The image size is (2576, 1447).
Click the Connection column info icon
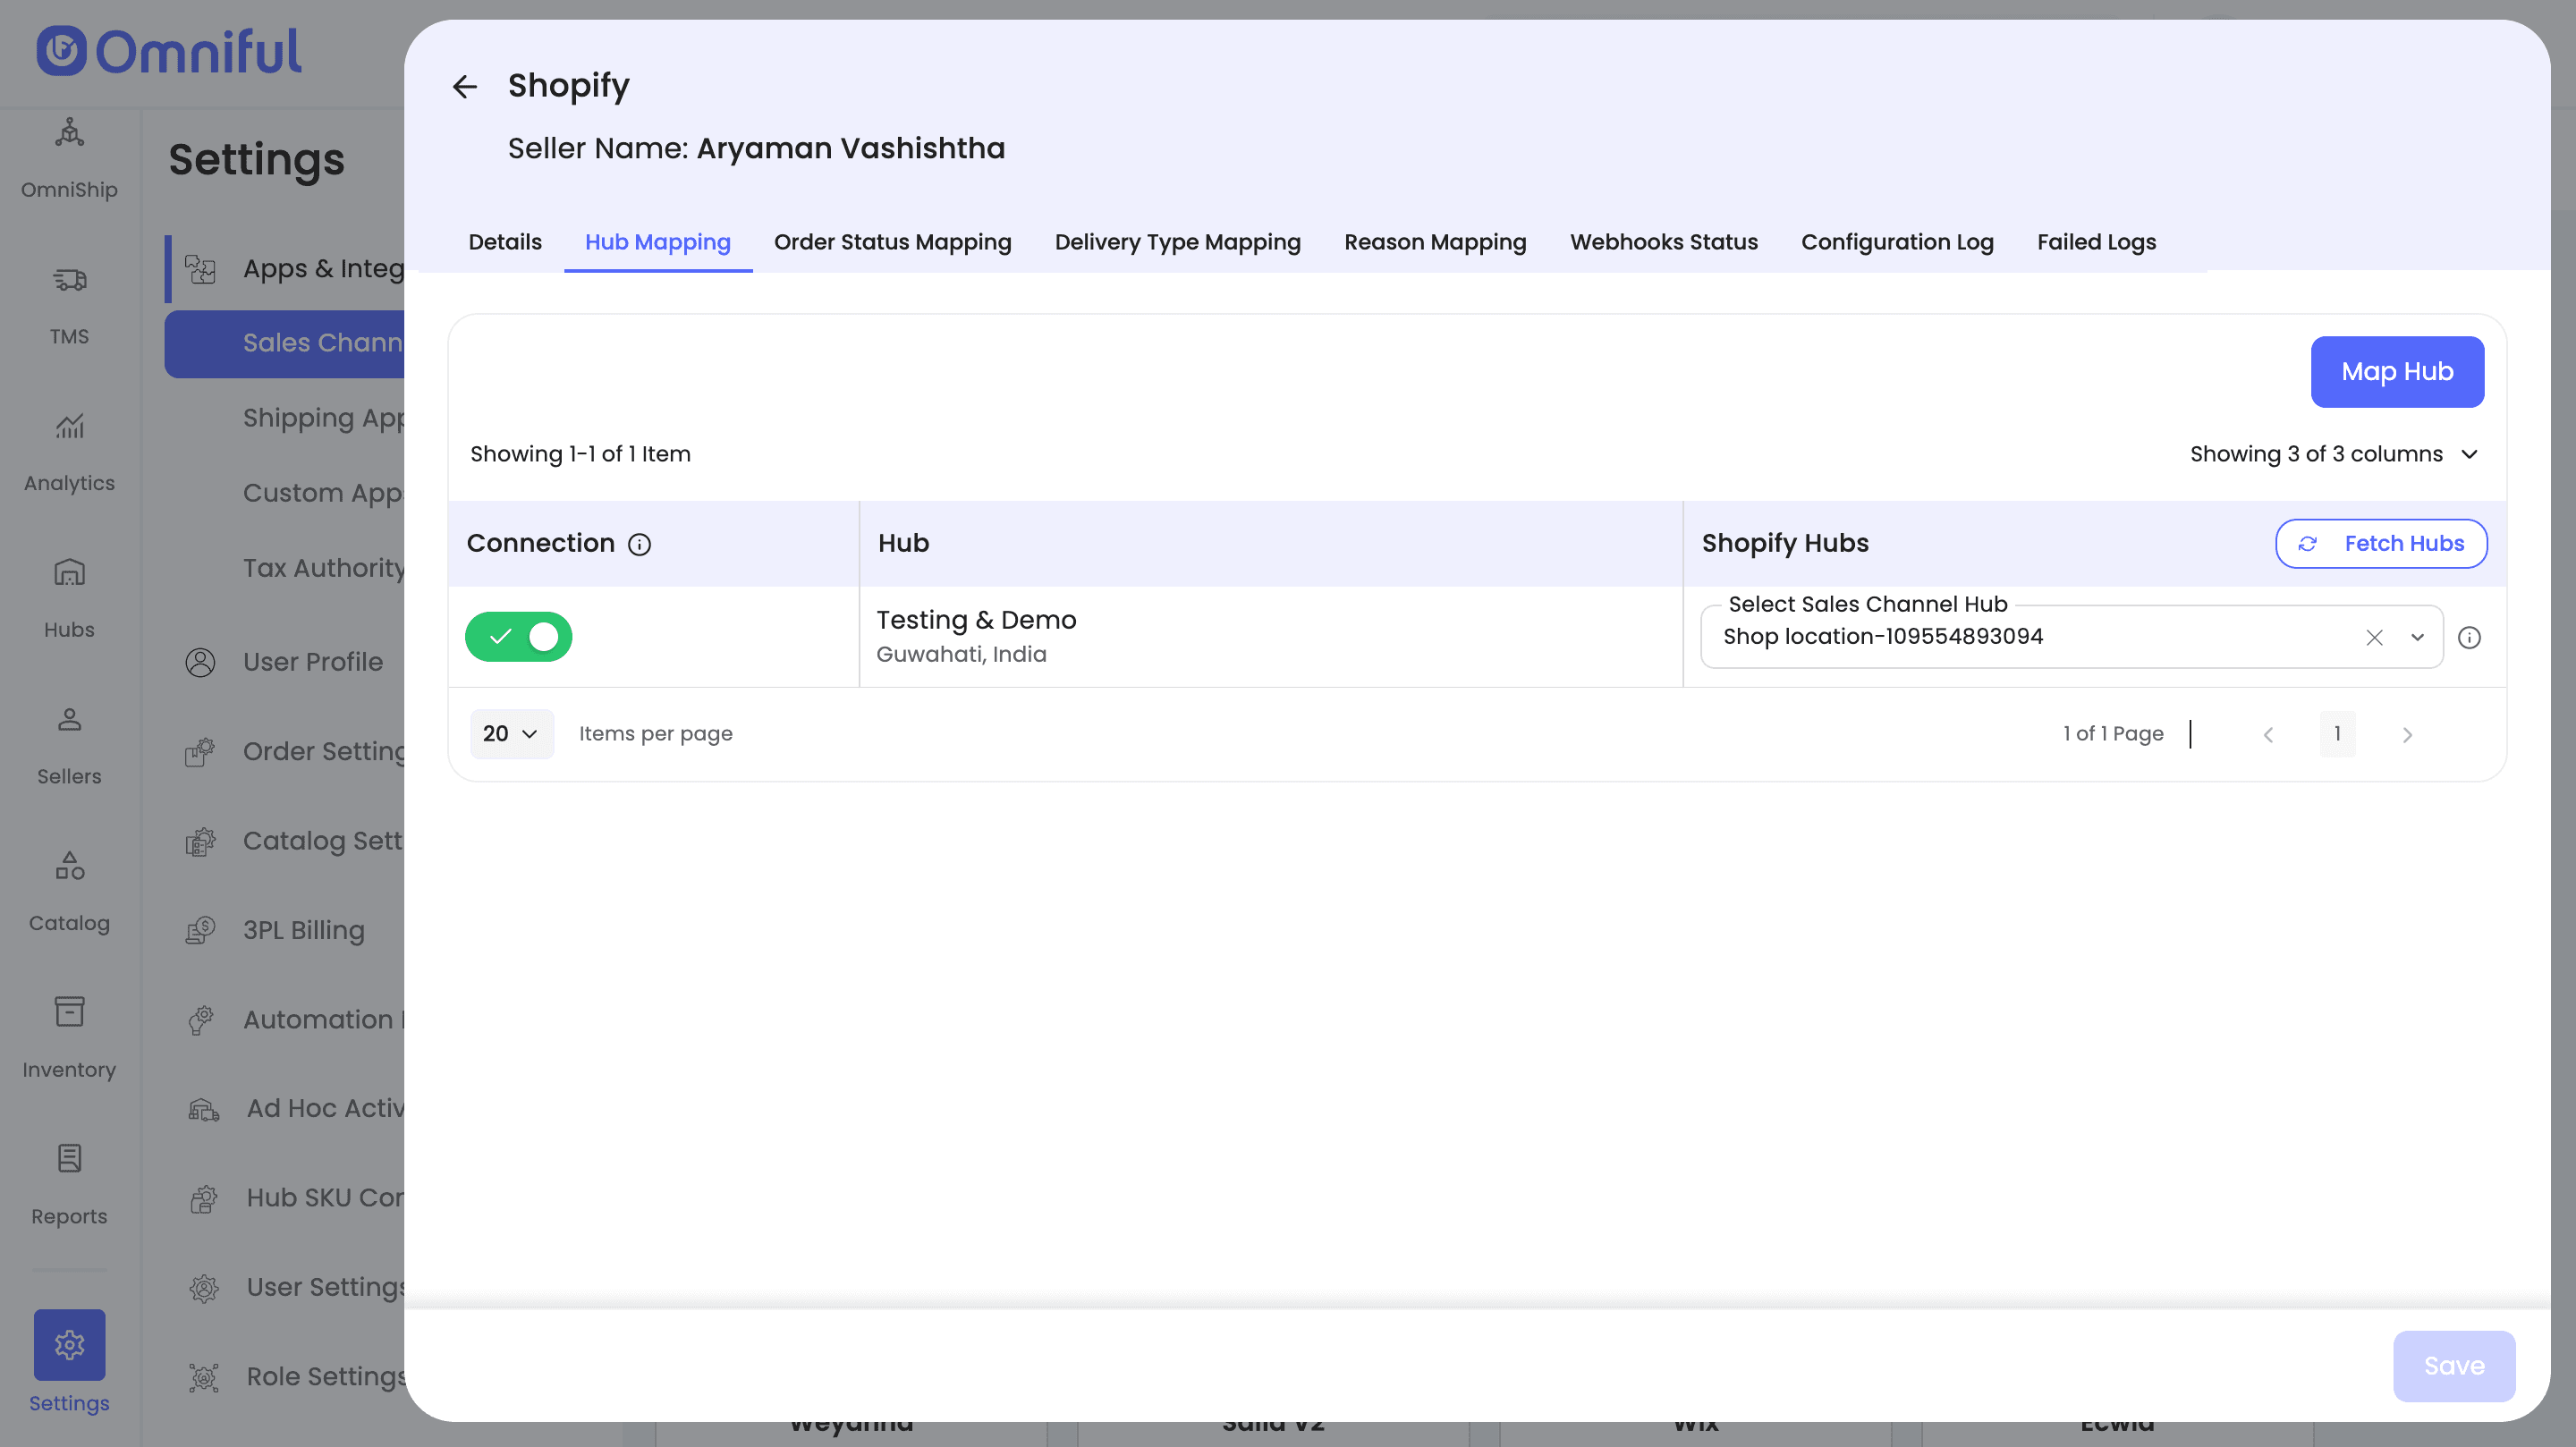click(639, 544)
